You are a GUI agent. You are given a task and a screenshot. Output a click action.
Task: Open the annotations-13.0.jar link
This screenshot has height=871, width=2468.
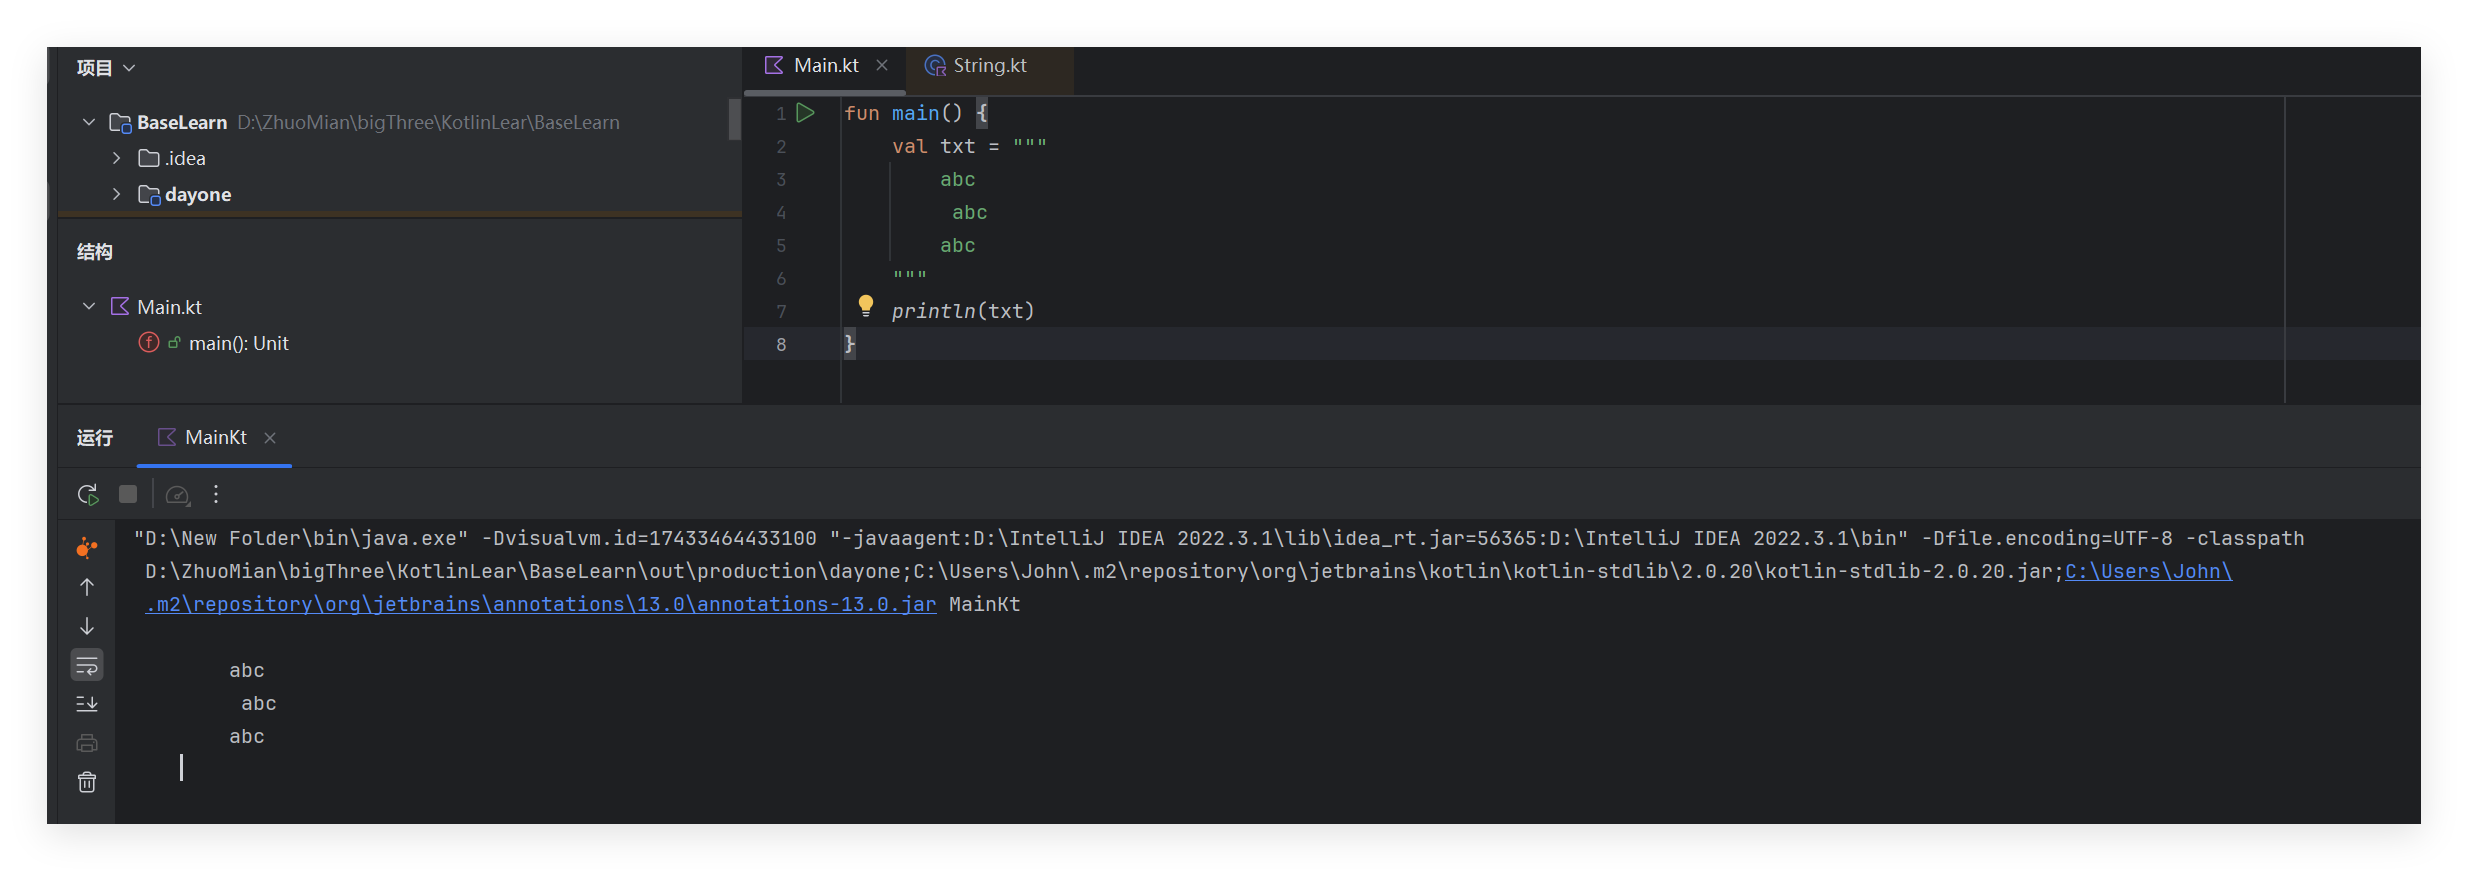[541, 604]
